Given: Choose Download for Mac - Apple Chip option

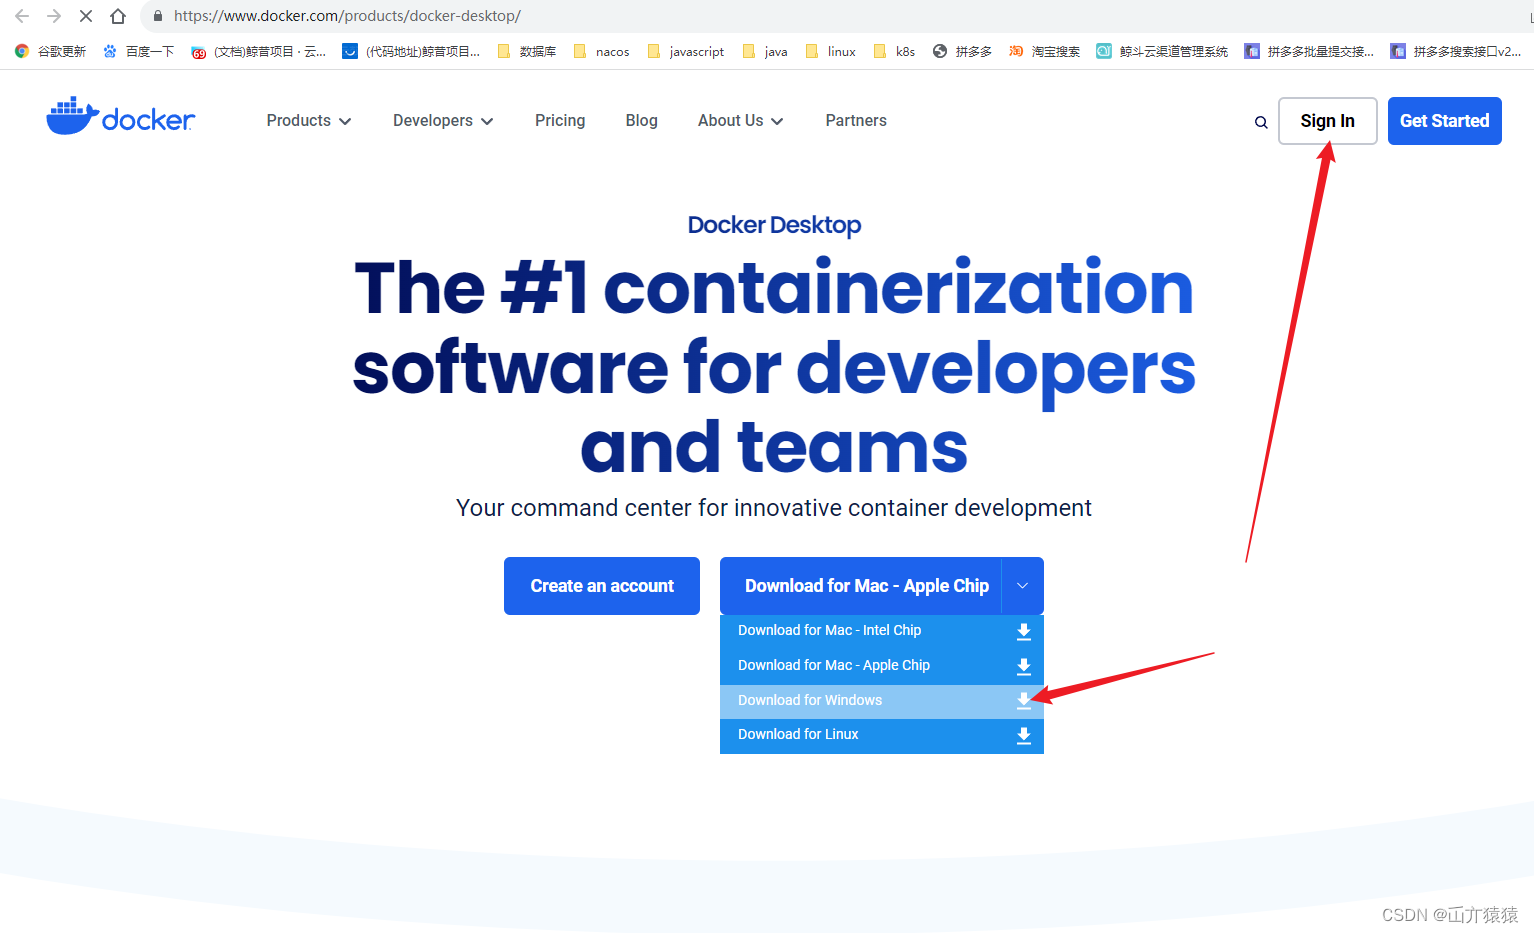Looking at the screenshot, I should click(882, 666).
